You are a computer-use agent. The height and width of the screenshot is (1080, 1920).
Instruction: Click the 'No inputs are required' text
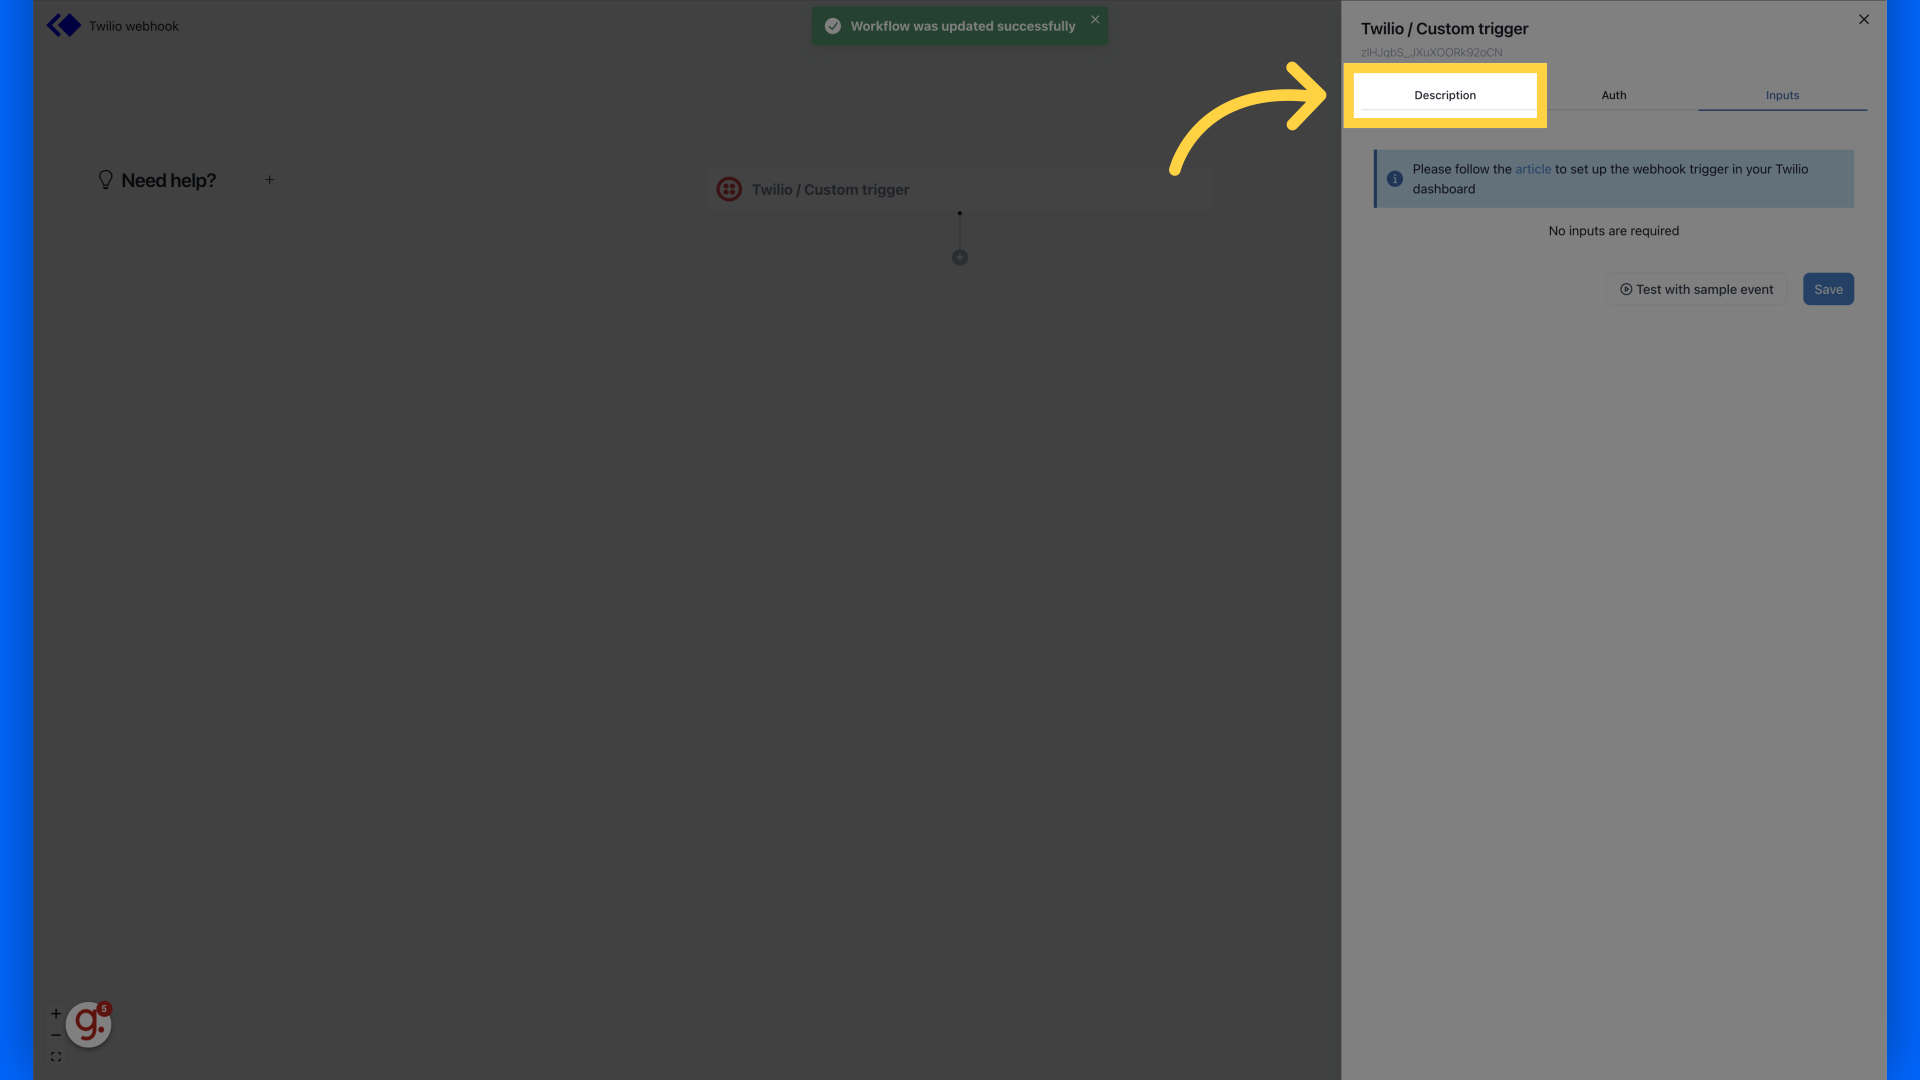(x=1613, y=231)
